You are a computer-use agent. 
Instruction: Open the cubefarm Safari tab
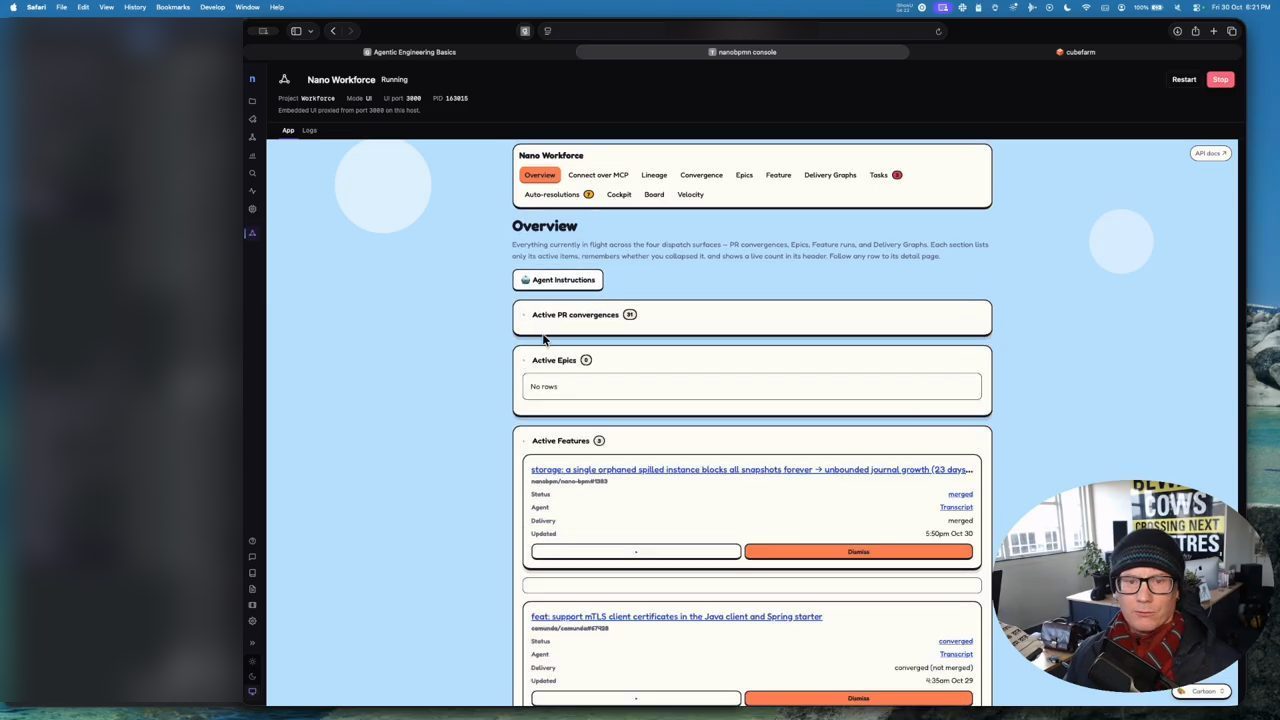pyautogui.click(x=1076, y=52)
